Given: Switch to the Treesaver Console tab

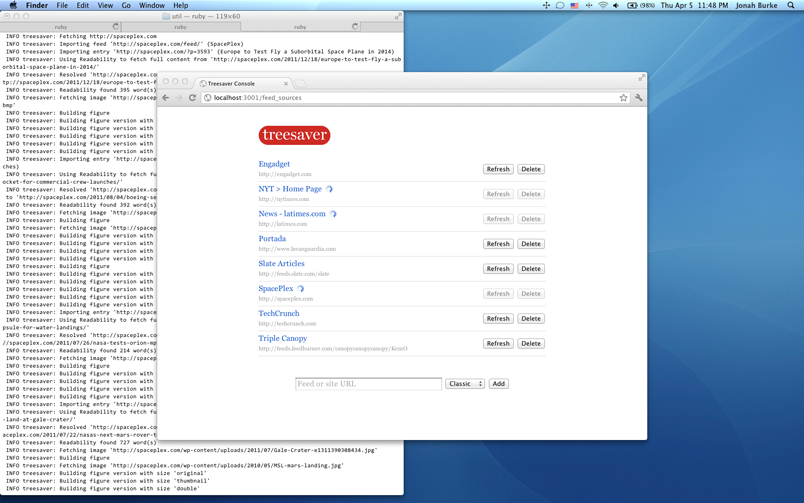Looking at the screenshot, I should coord(242,84).
